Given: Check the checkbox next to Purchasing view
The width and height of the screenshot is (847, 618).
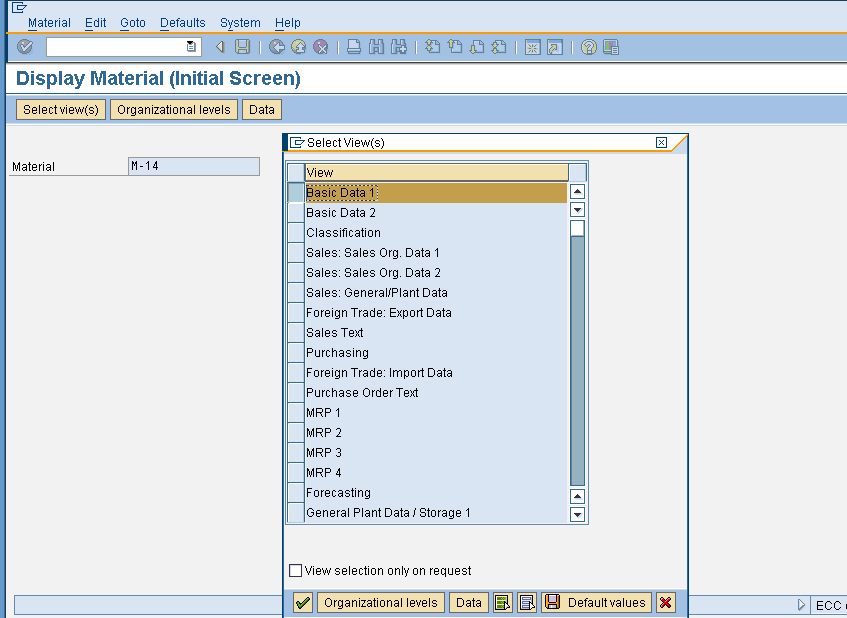Looking at the screenshot, I should tap(295, 352).
